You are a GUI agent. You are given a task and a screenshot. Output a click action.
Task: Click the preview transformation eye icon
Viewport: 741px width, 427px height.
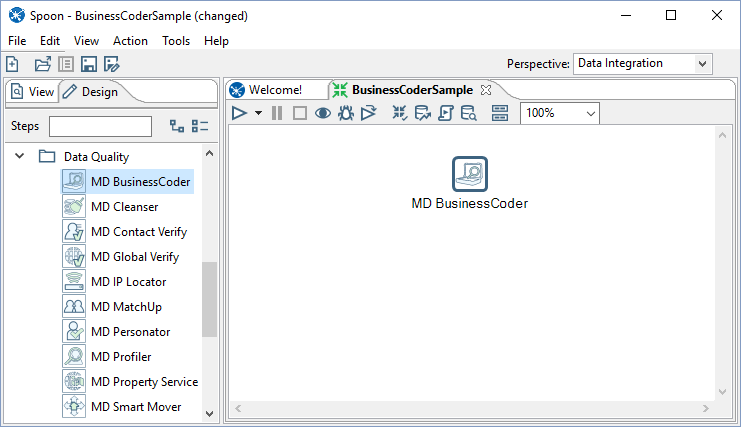(x=323, y=113)
